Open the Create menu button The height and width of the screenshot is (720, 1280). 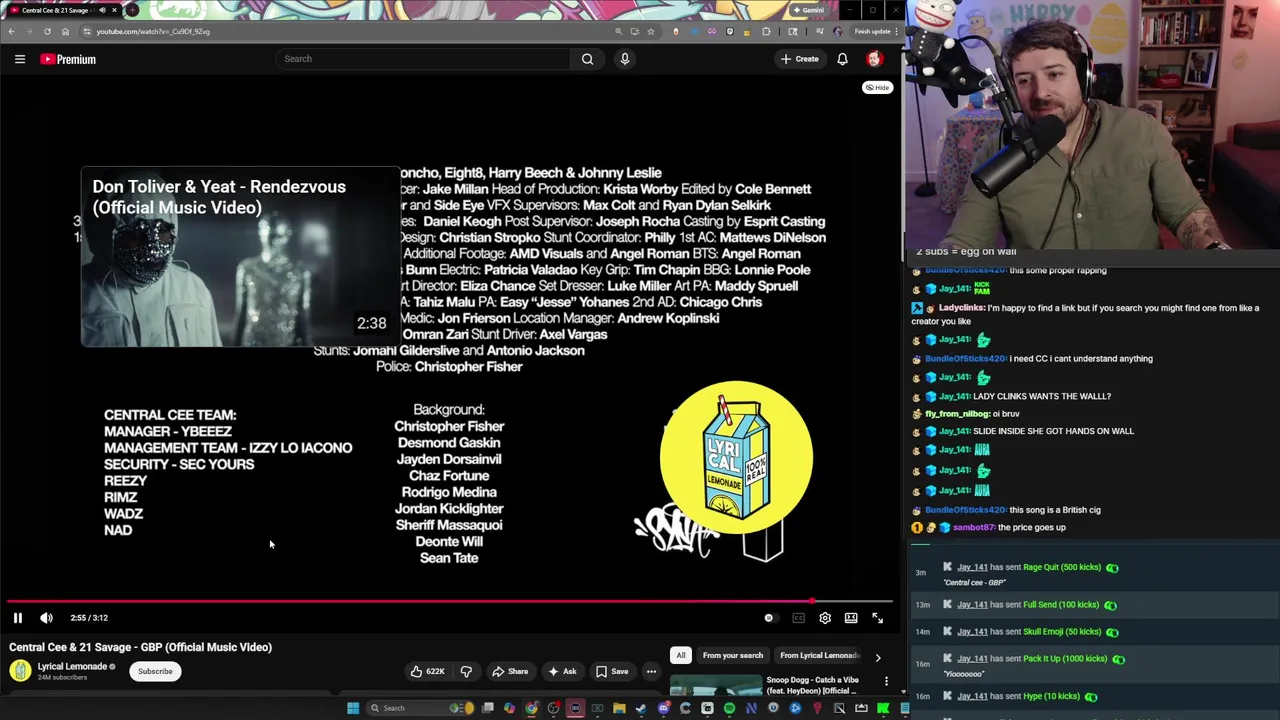pos(799,59)
